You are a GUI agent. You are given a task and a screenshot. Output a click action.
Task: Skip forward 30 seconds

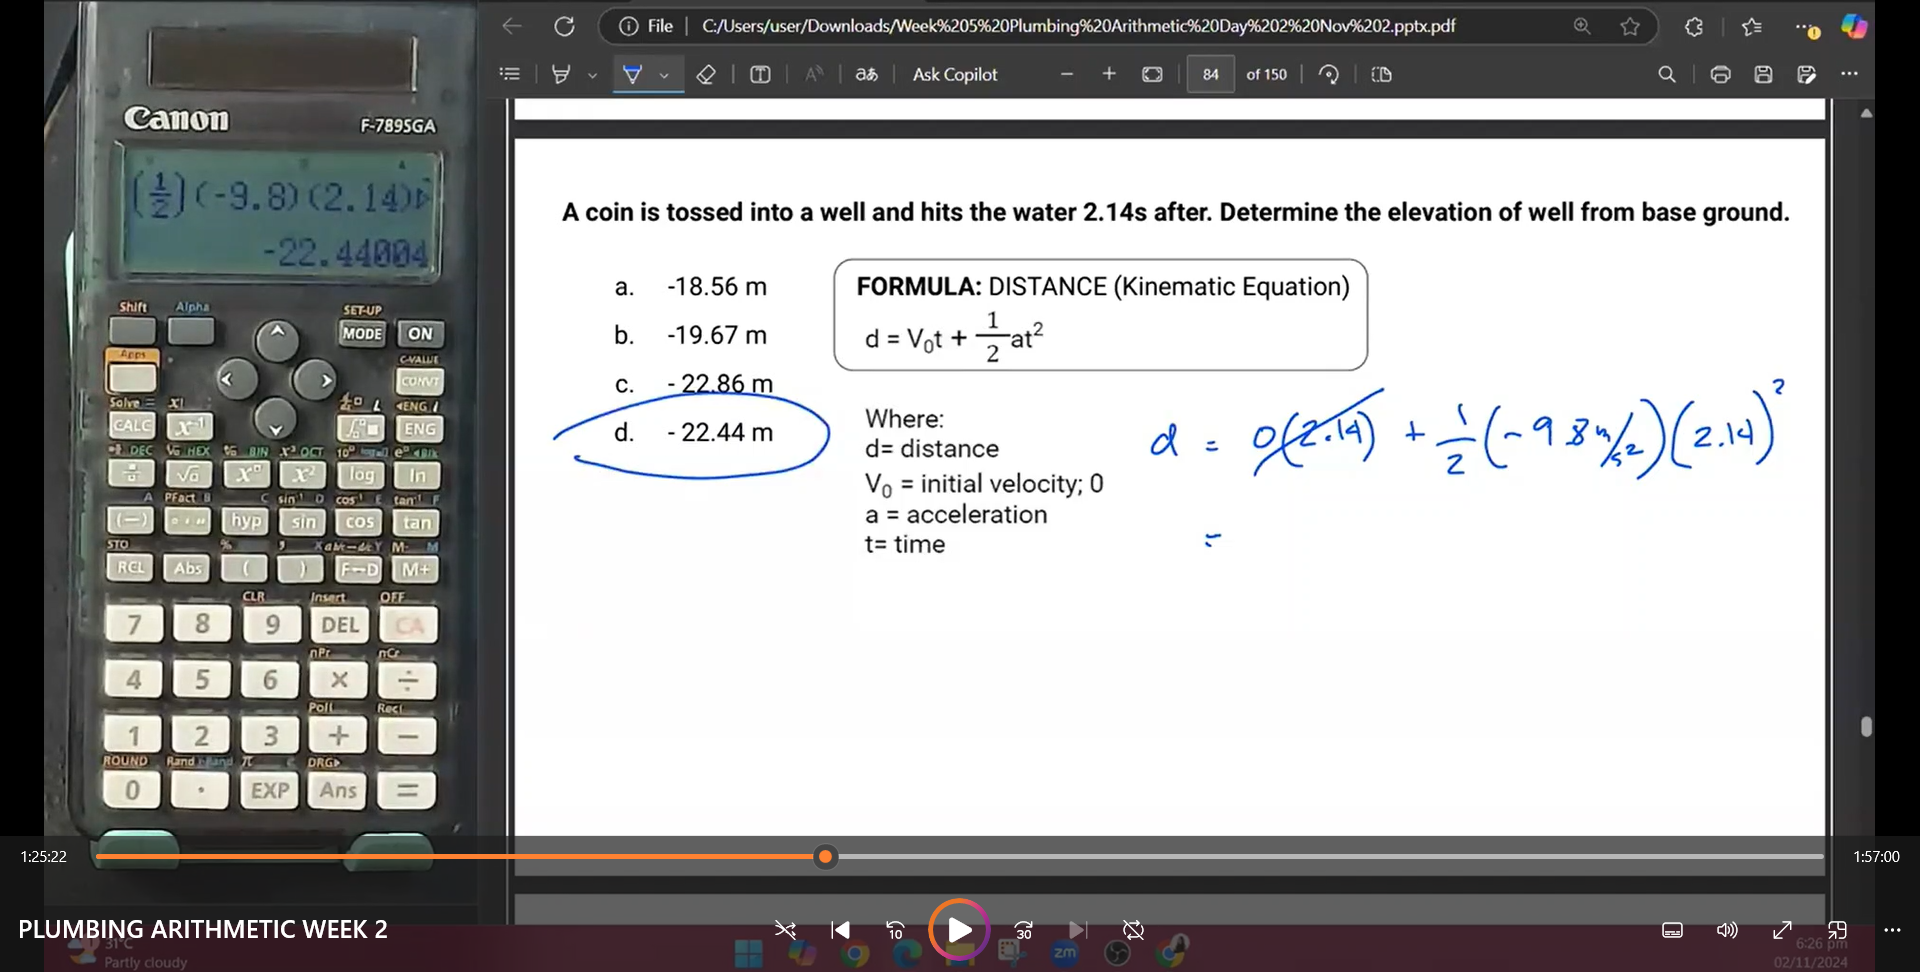[1023, 930]
